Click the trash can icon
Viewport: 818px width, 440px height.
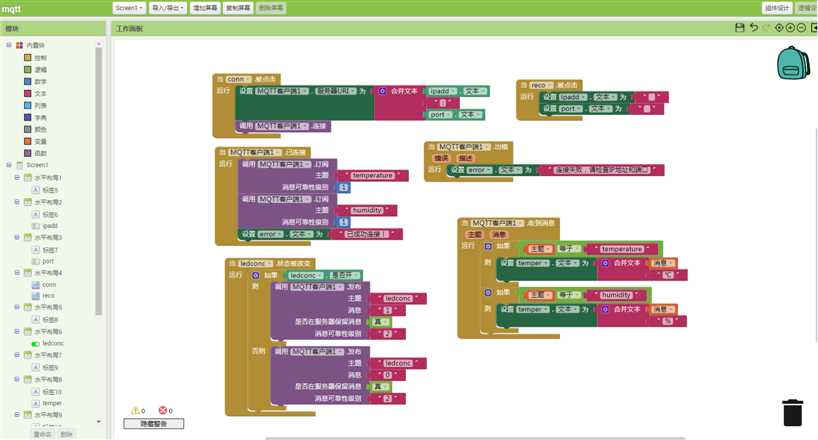[792, 412]
